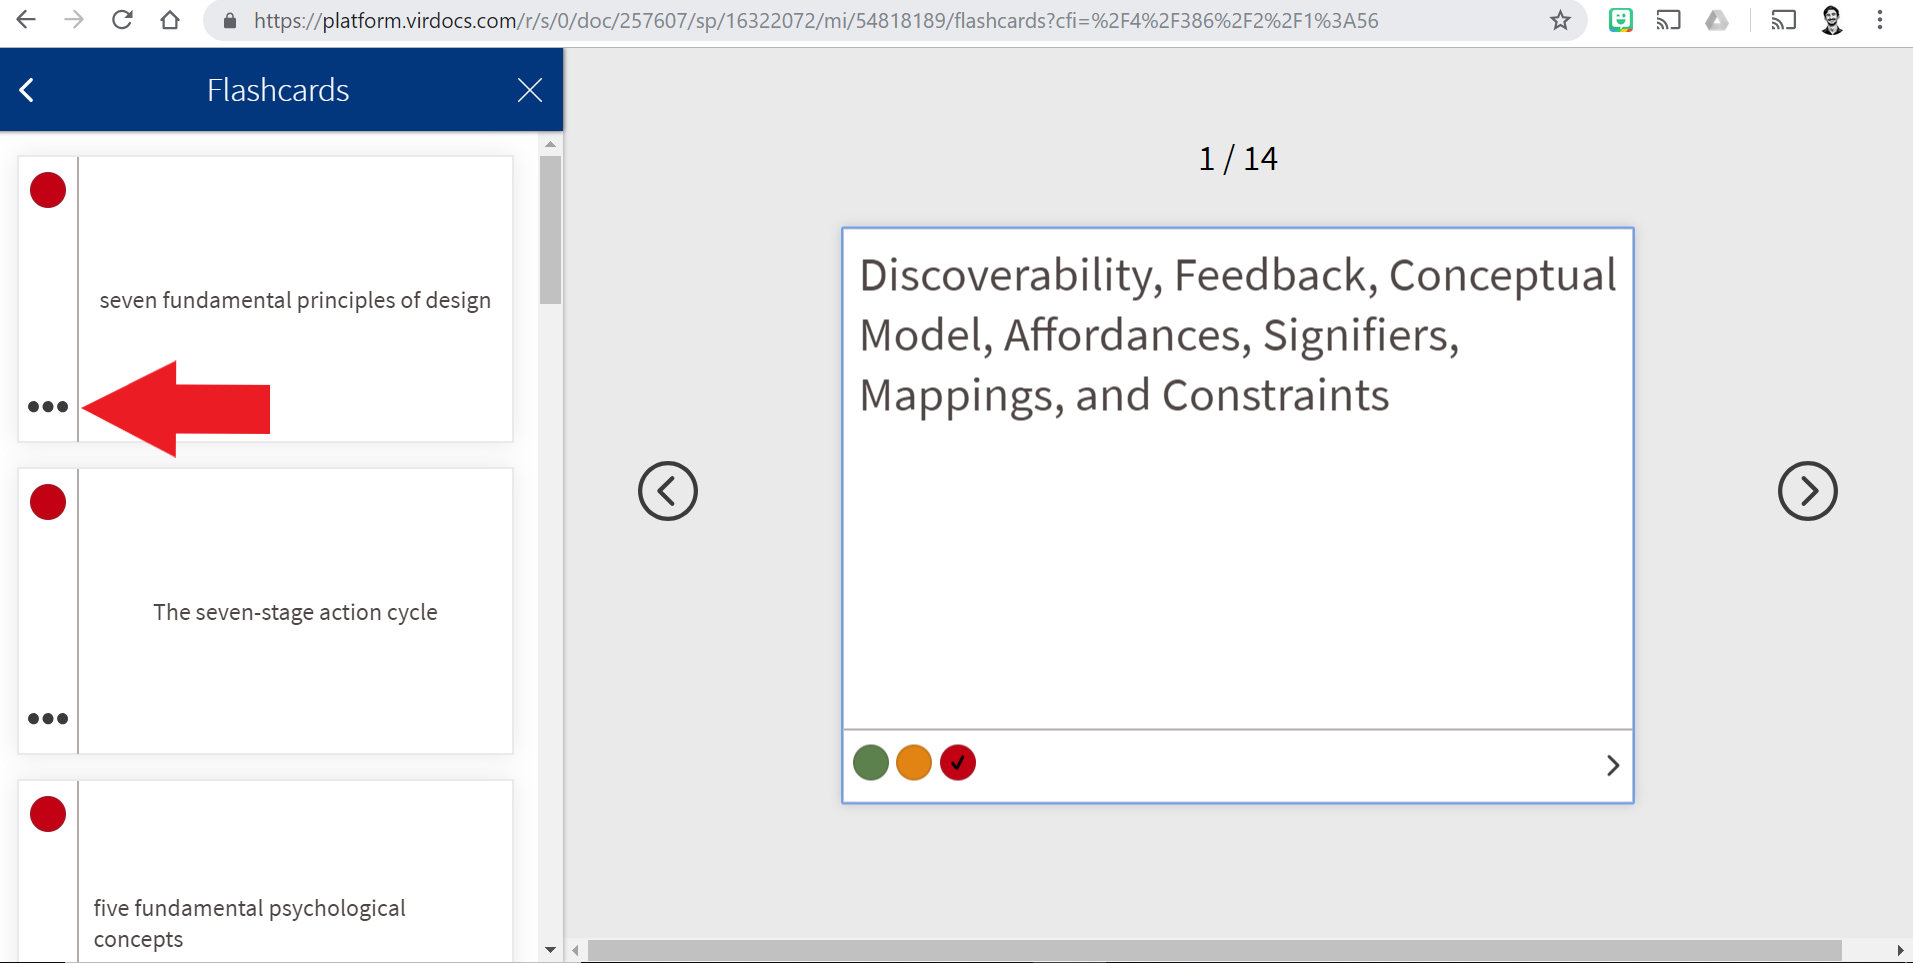This screenshot has height=963, width=1913.
Task: Go to browser home page
Action: 170,20
